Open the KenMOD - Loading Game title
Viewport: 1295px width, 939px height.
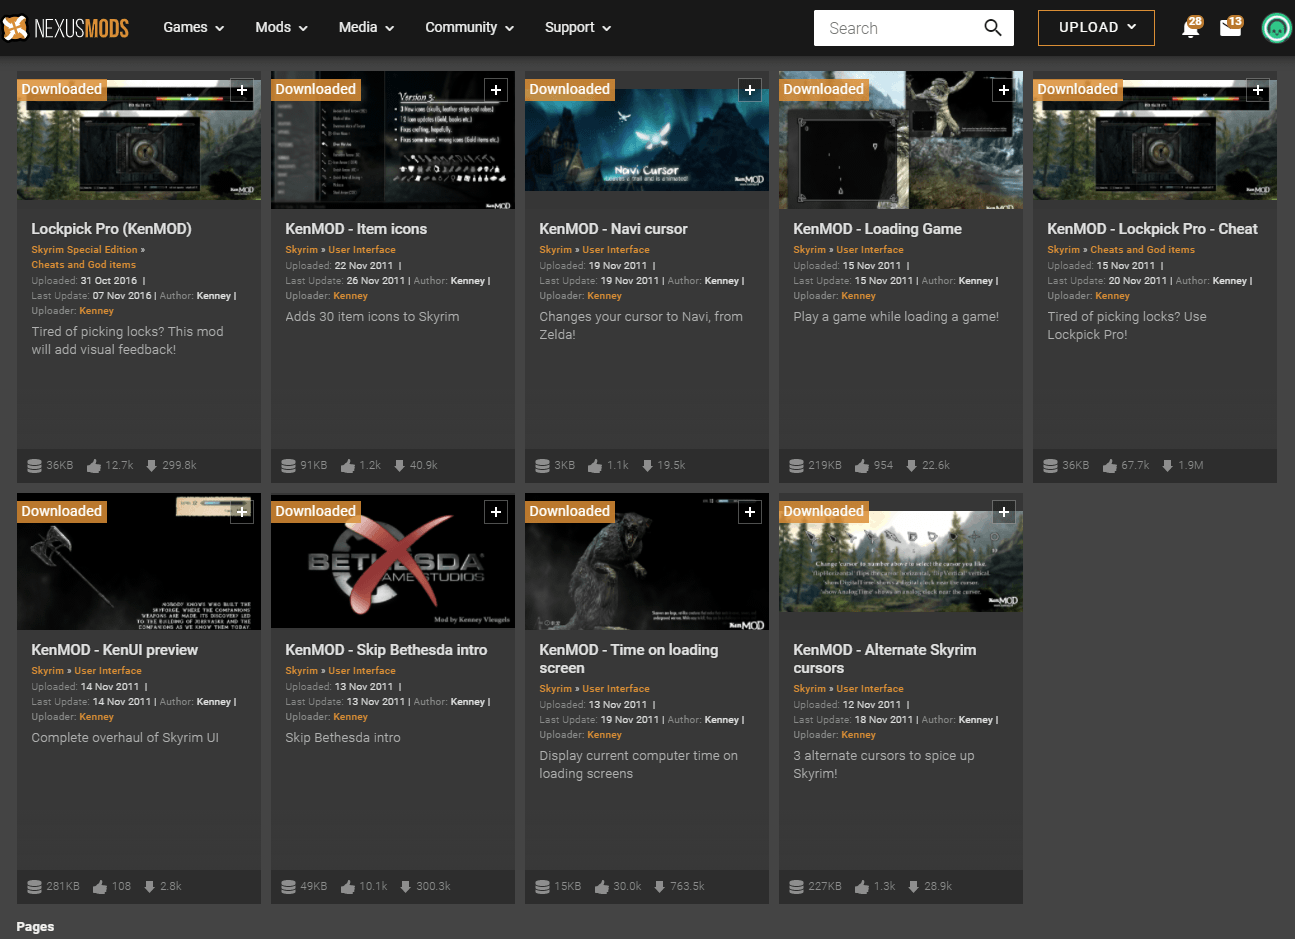[x=877, y=229]
